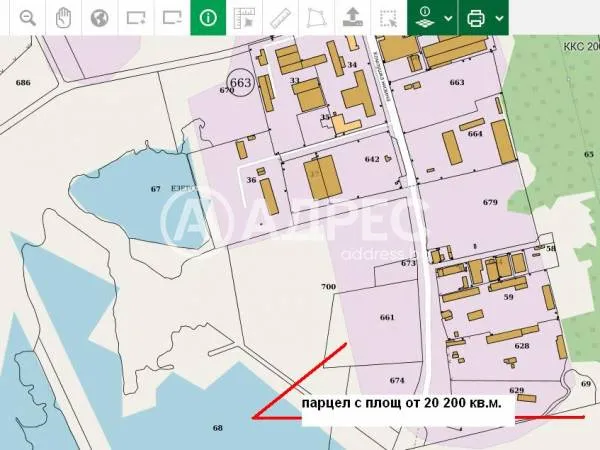Choose the rectangle selection tool
This screenshot has width=600, height=450.
[387, 18]
